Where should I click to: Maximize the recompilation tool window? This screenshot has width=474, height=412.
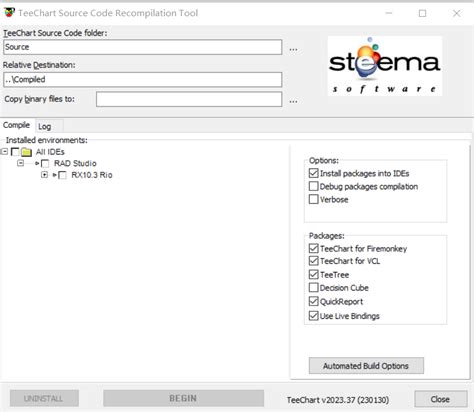[422, 13]
